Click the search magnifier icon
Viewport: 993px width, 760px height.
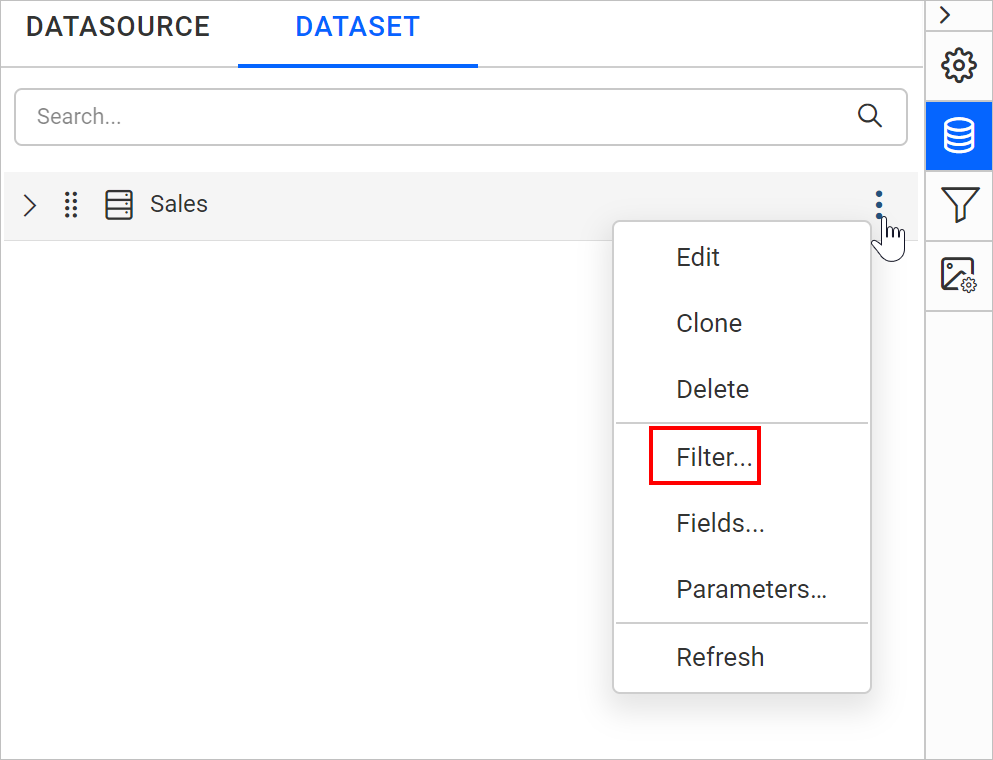pos(869,116)
